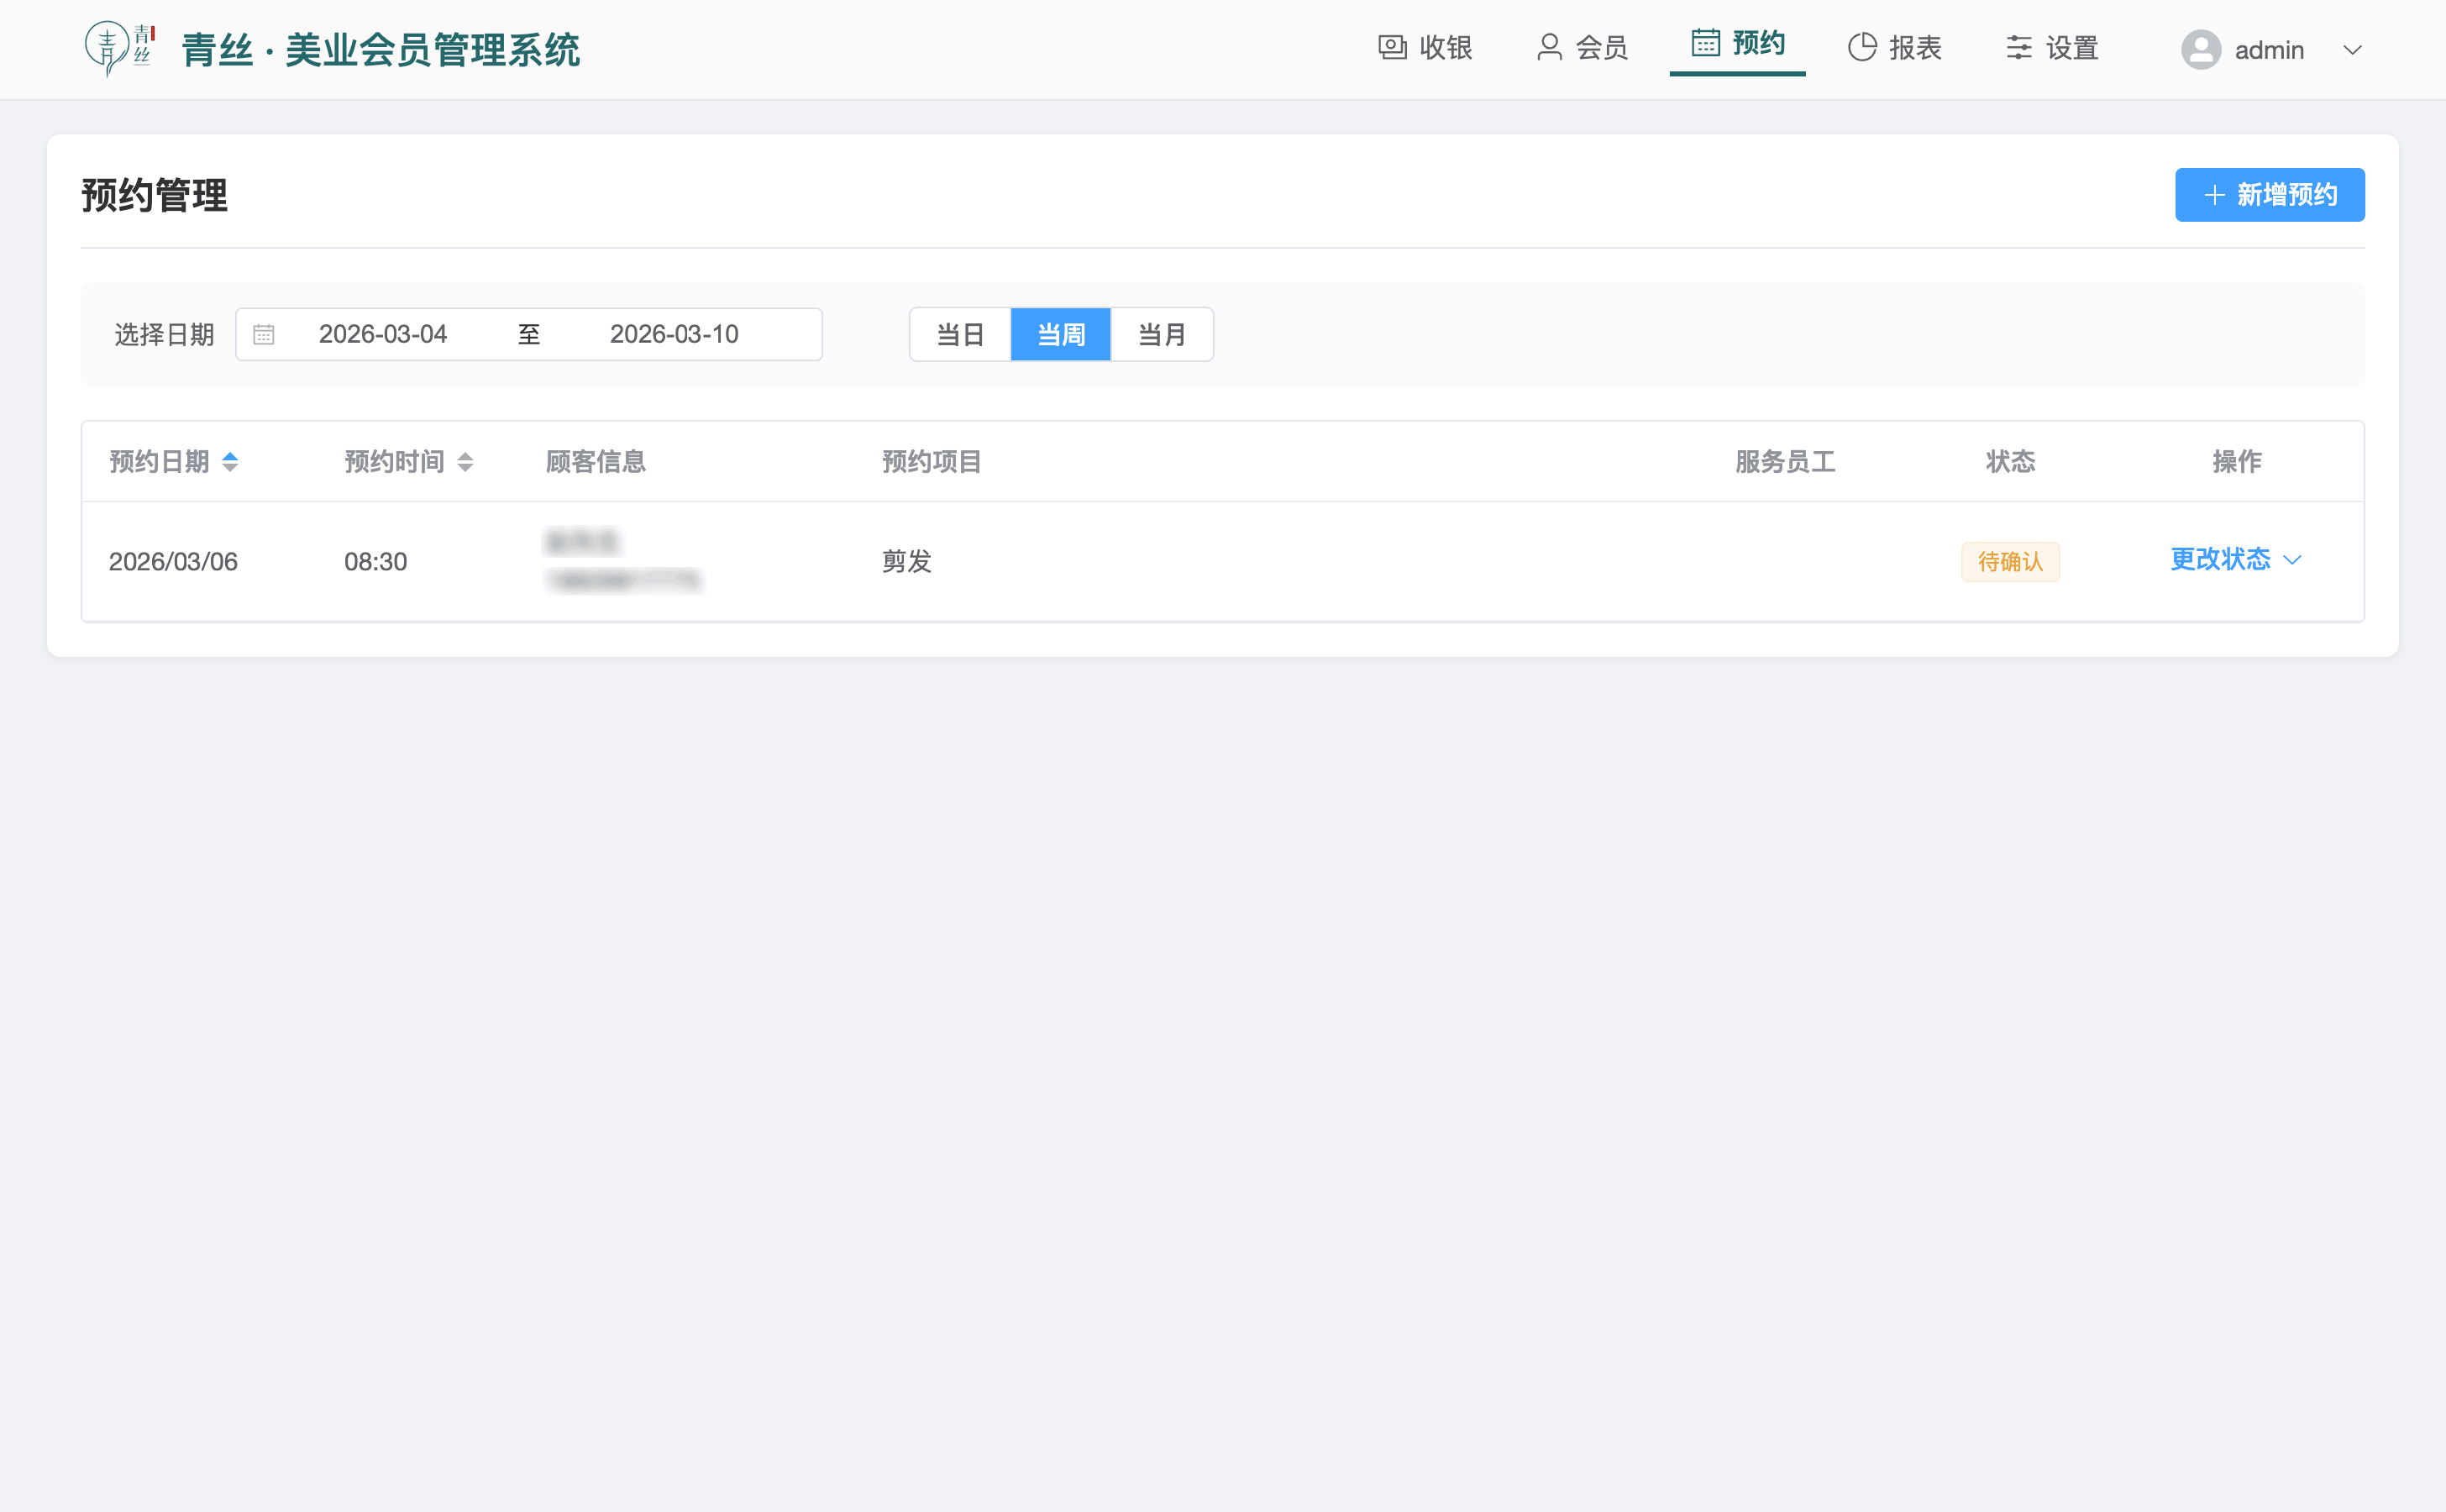Click the 服务员工 column header
The width and height of the screenshot is (2446, 1512).
1785,462
